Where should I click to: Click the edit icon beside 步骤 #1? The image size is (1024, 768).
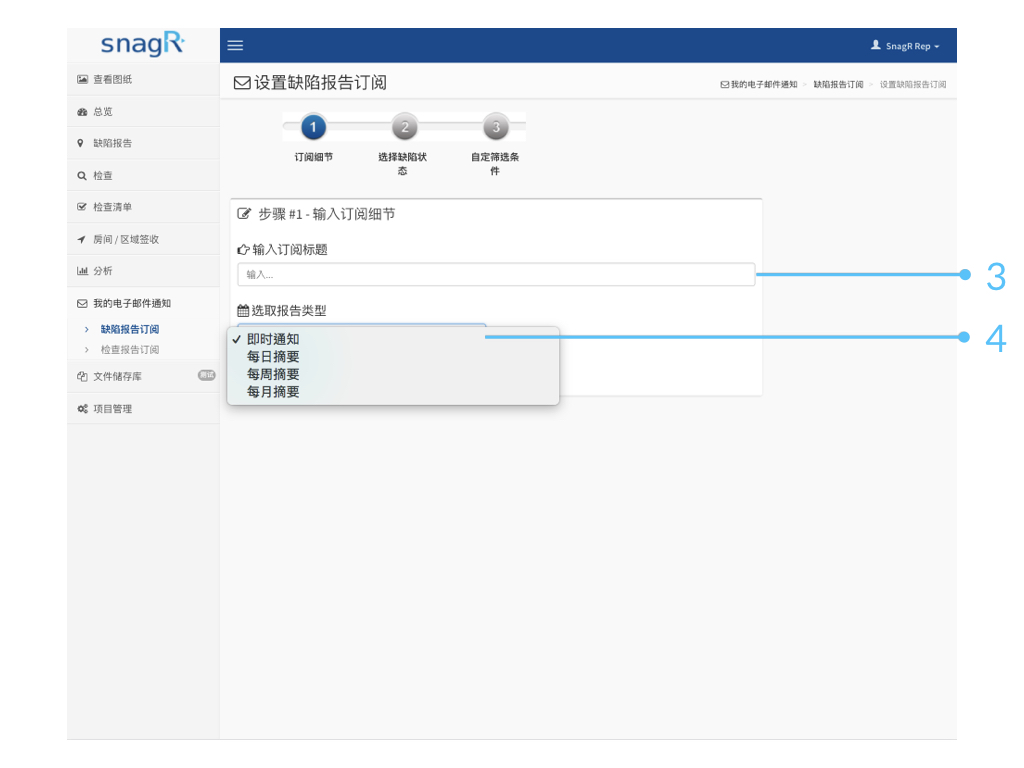(x=244, y=214)
